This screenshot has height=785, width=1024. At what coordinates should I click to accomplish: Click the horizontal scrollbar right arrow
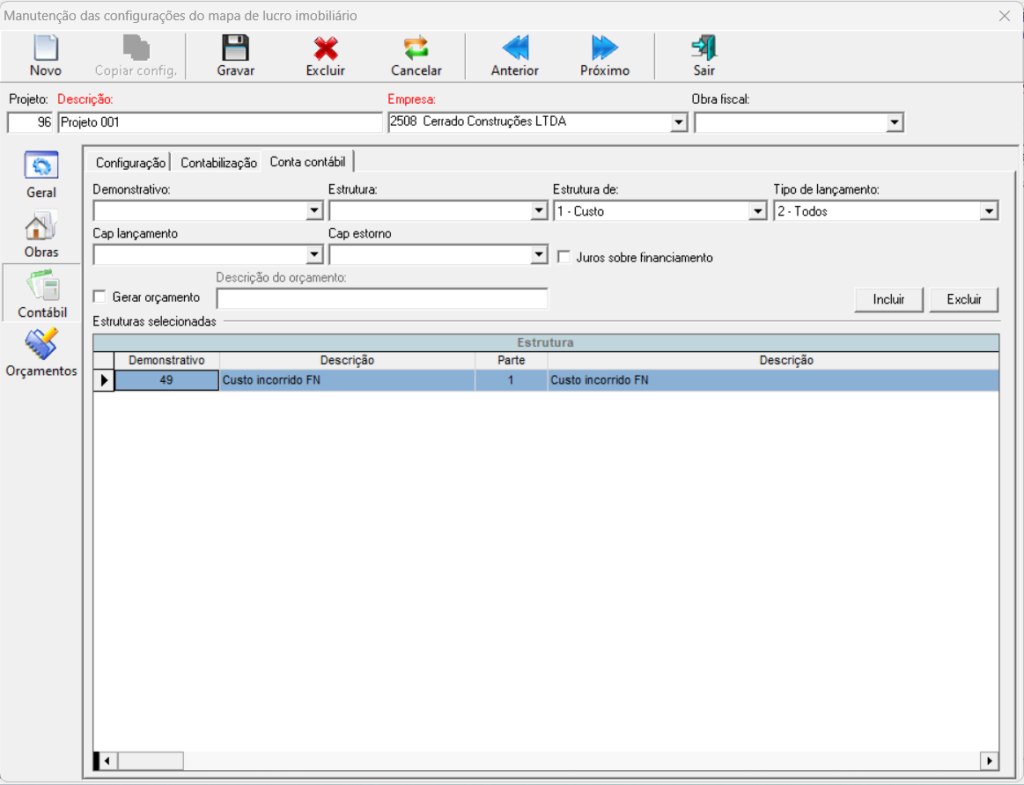989,761
